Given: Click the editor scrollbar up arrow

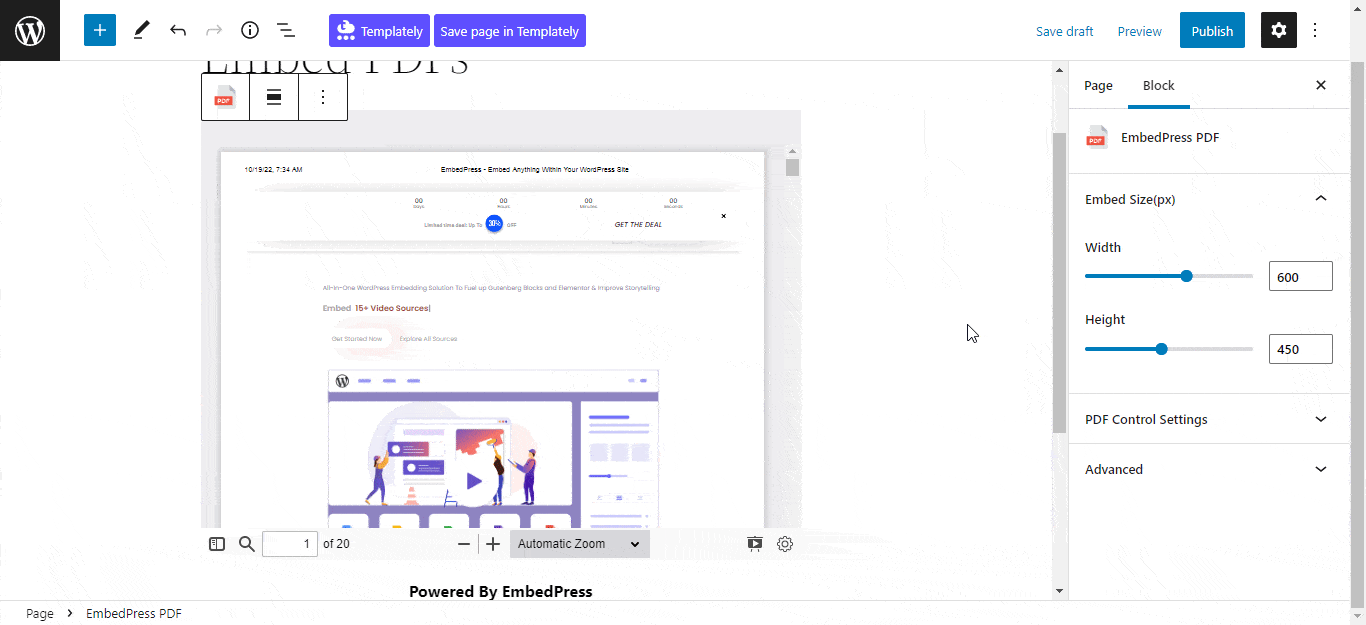Looking at the screenshot, I should tap(1060, 69).
